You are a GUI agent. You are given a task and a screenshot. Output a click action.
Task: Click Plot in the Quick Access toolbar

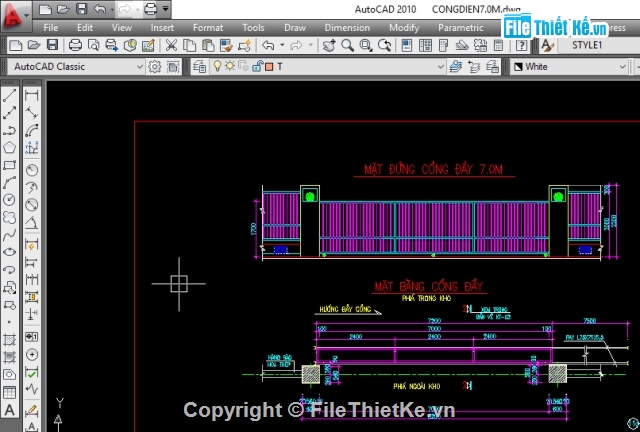(151, 9)
